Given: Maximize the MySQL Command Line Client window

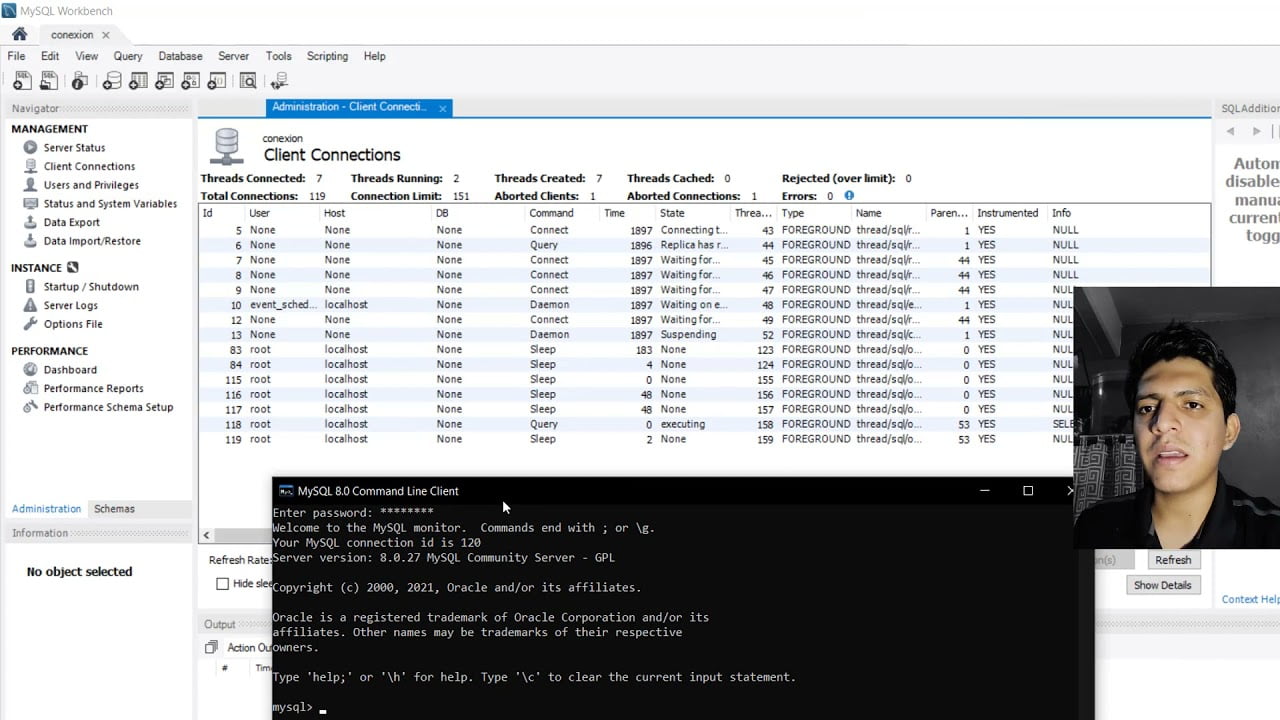Looking at the screenshot, I should click(1027, 491).
